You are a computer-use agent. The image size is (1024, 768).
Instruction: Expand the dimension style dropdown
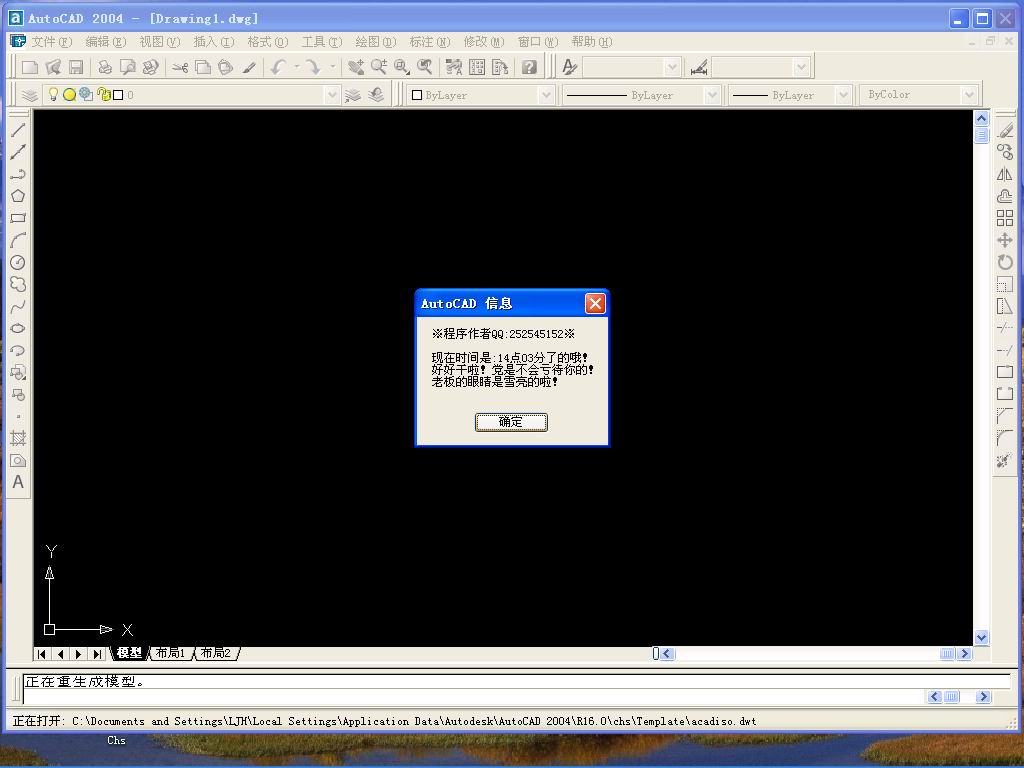point(801,67)
